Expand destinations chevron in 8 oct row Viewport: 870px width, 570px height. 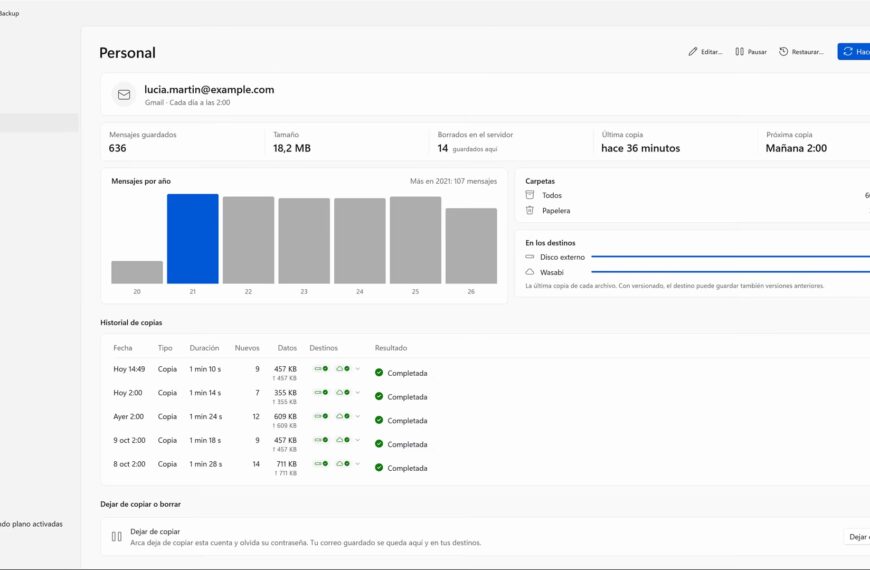point(358,463)
